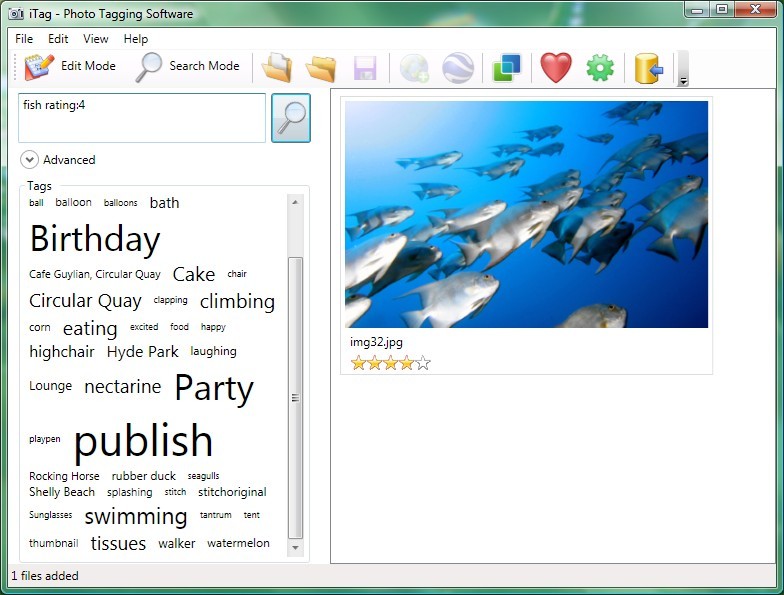Select the bath tag

164,203
